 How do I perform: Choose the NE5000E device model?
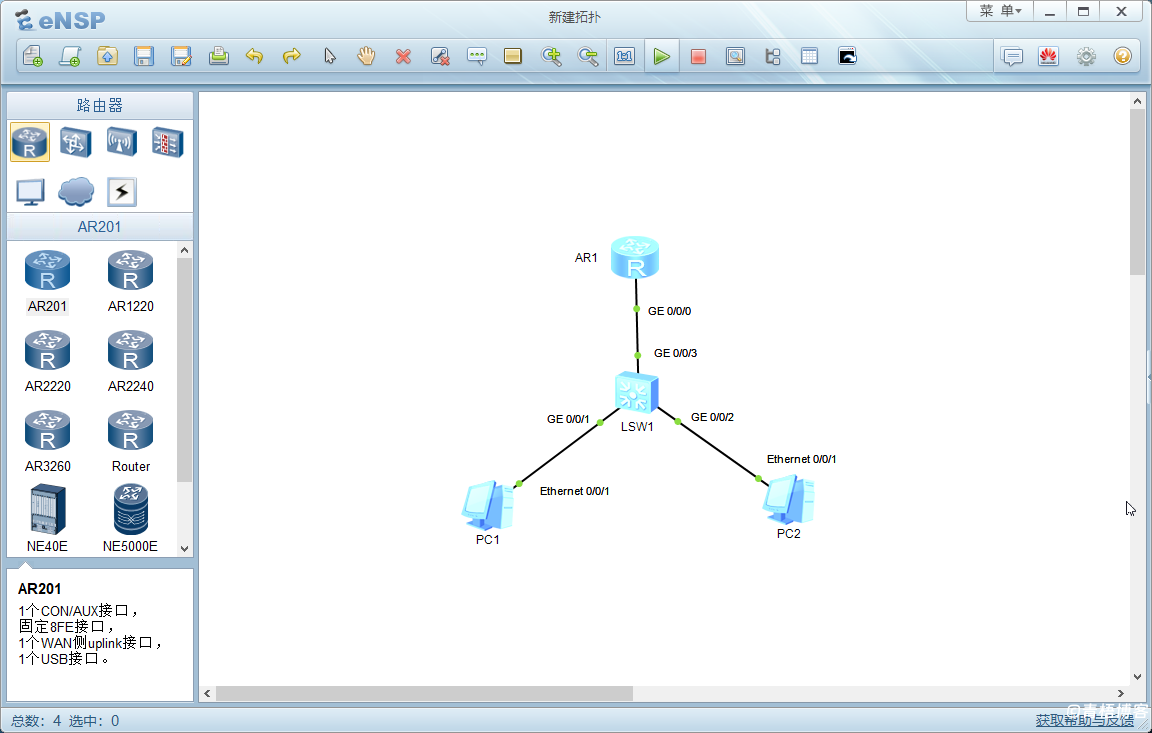131,518
